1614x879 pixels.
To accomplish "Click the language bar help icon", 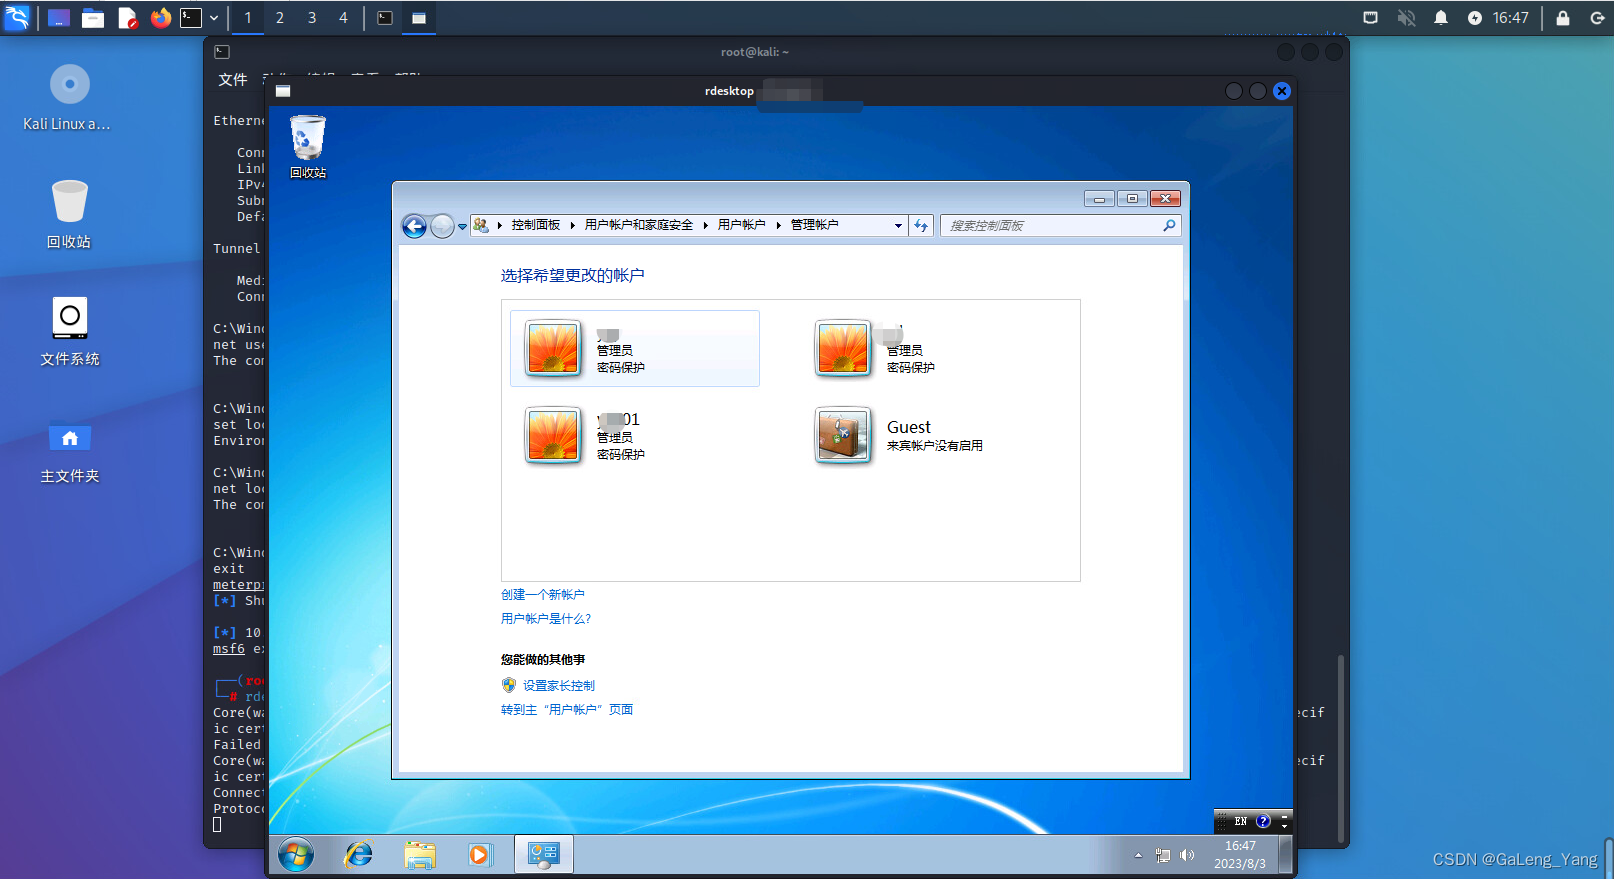I will pos(1263,821).
